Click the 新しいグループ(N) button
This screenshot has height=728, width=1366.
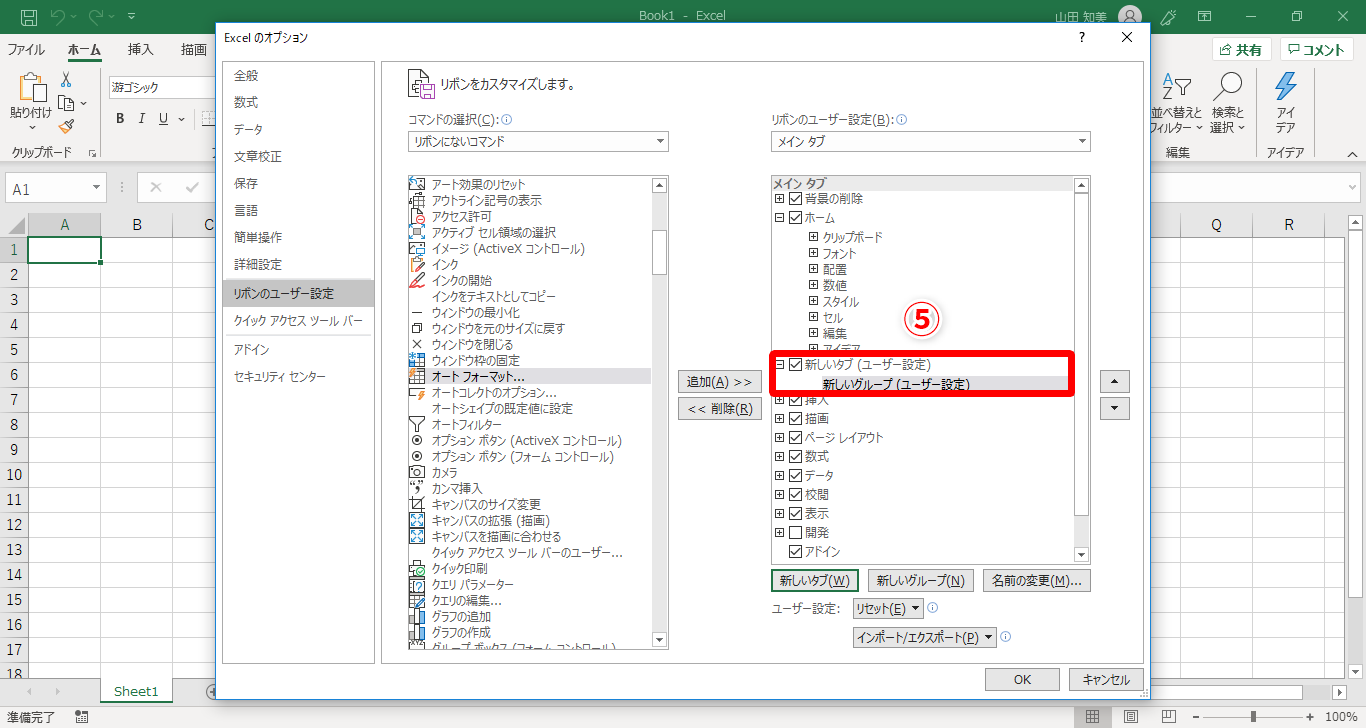(x=920, y=581)
